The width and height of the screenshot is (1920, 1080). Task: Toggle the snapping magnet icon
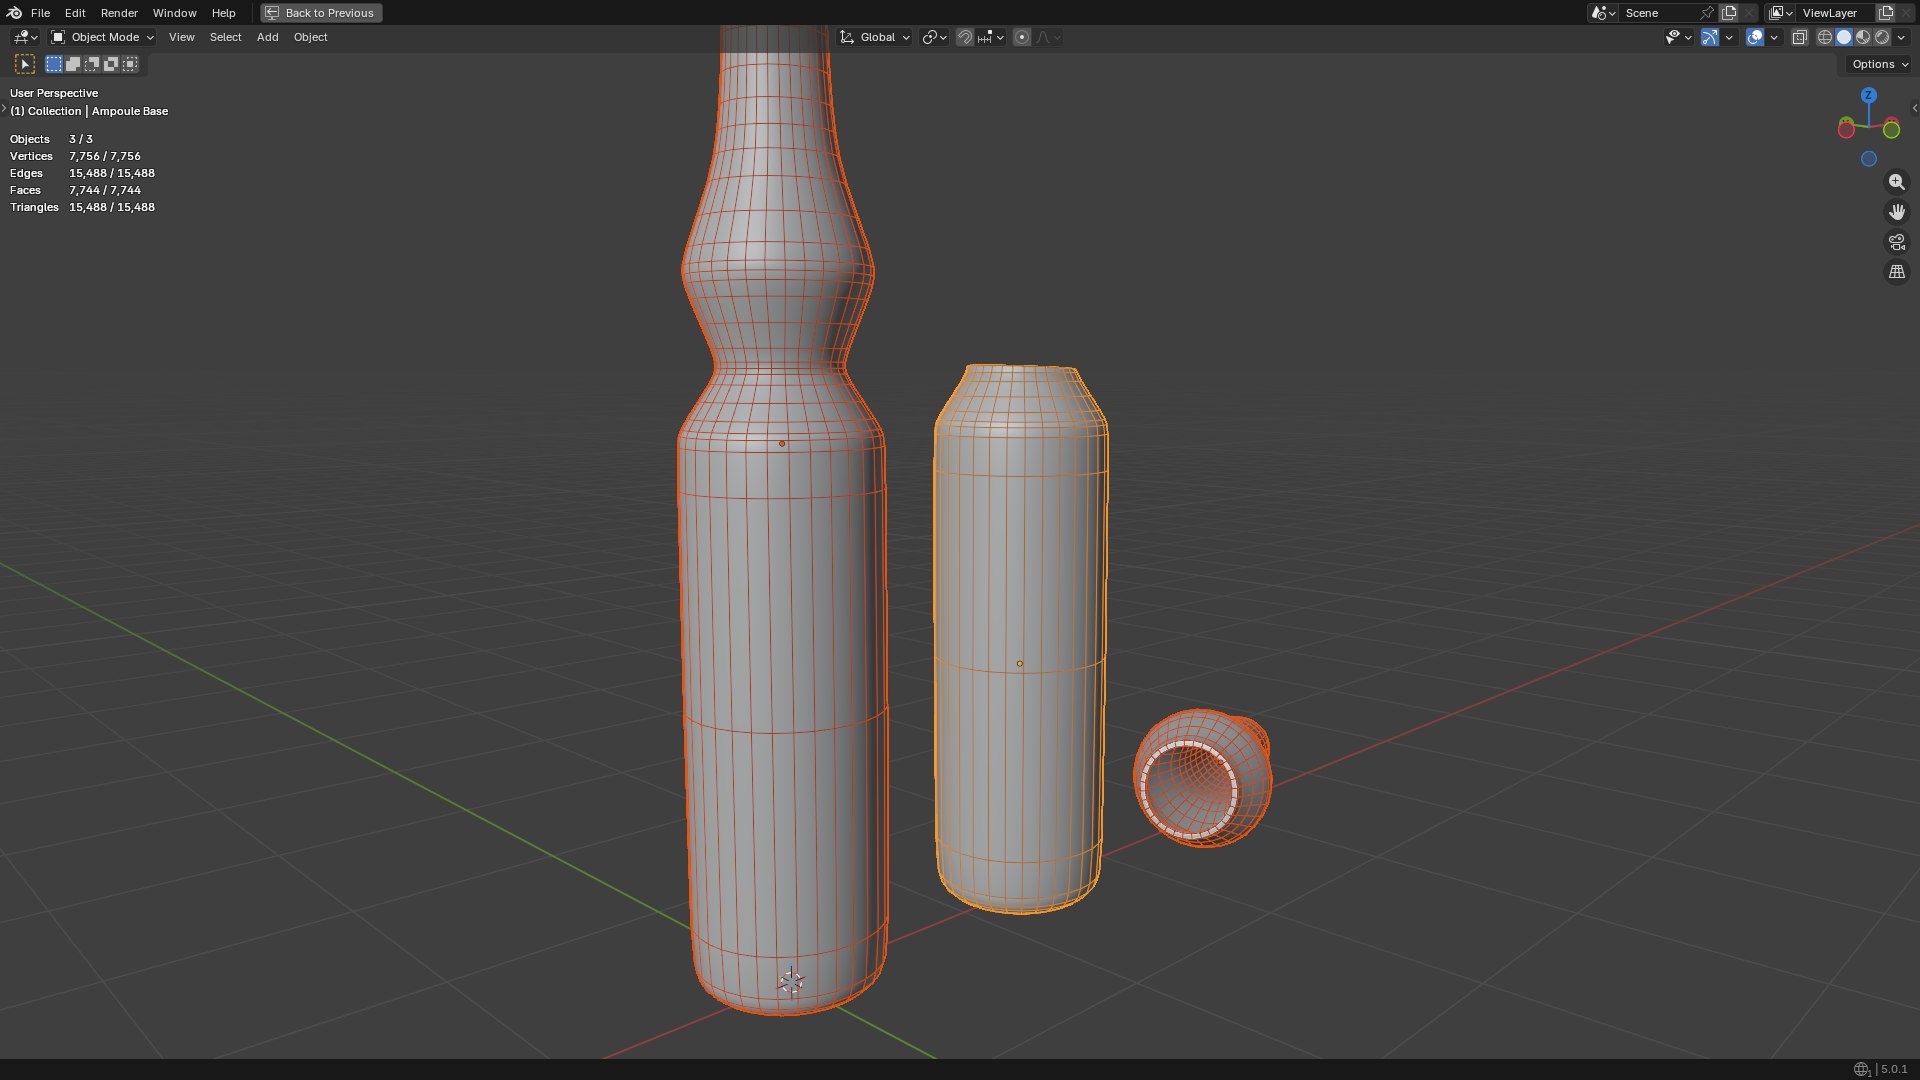click(x=965, y=37)
